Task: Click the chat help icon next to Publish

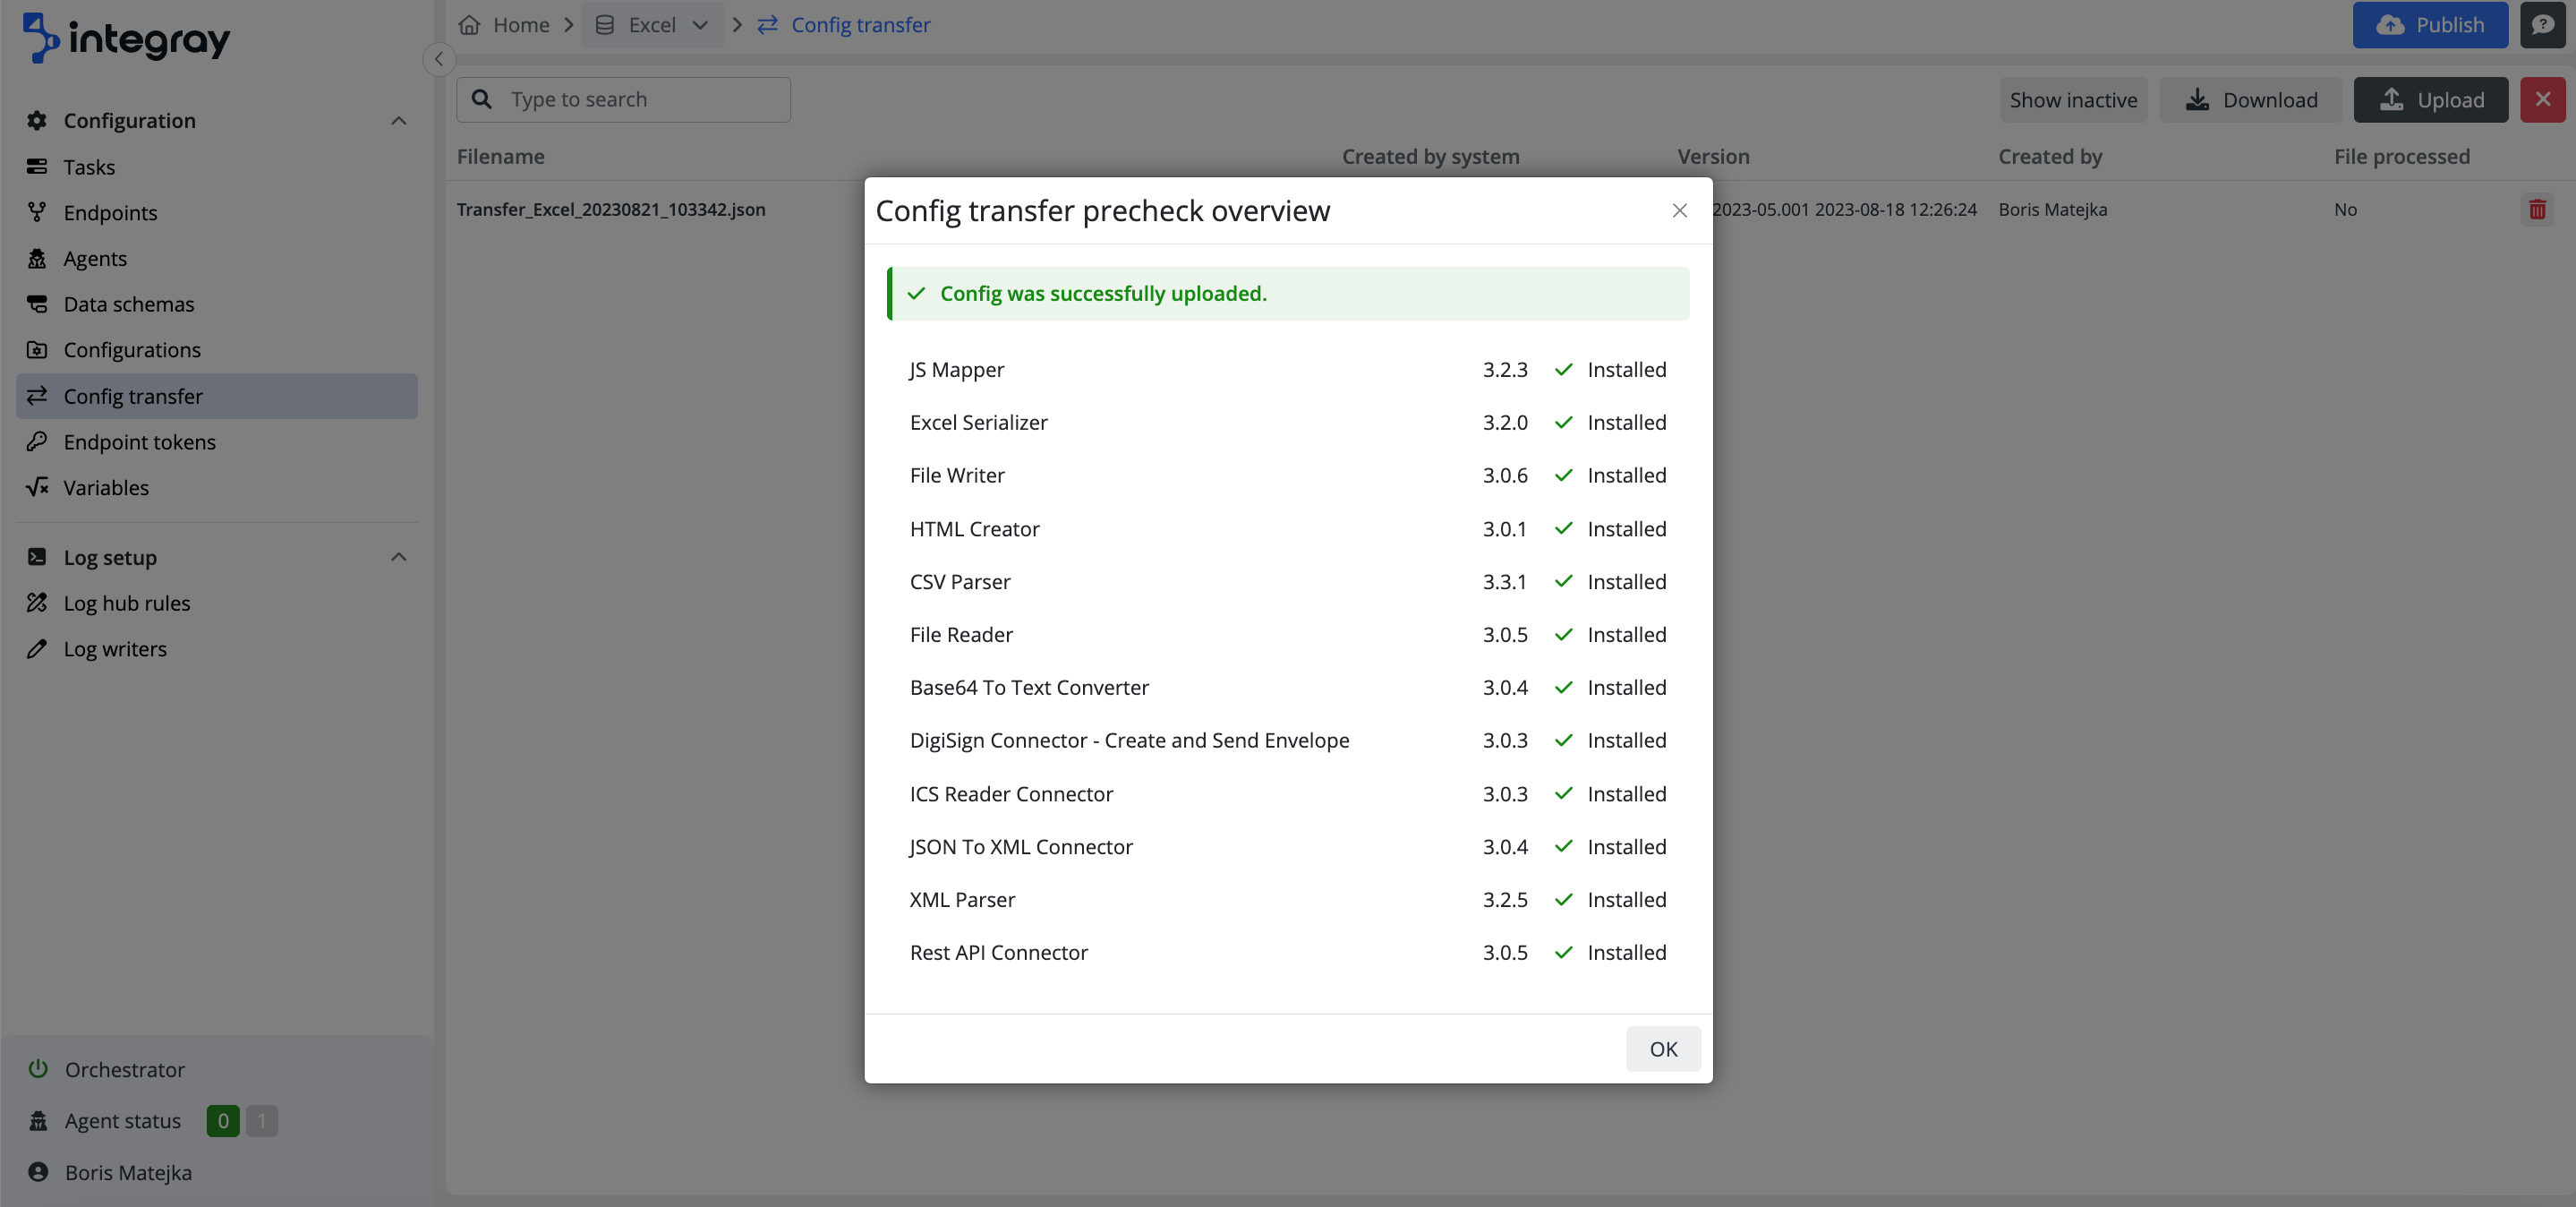Action: tap(2542, 25)
